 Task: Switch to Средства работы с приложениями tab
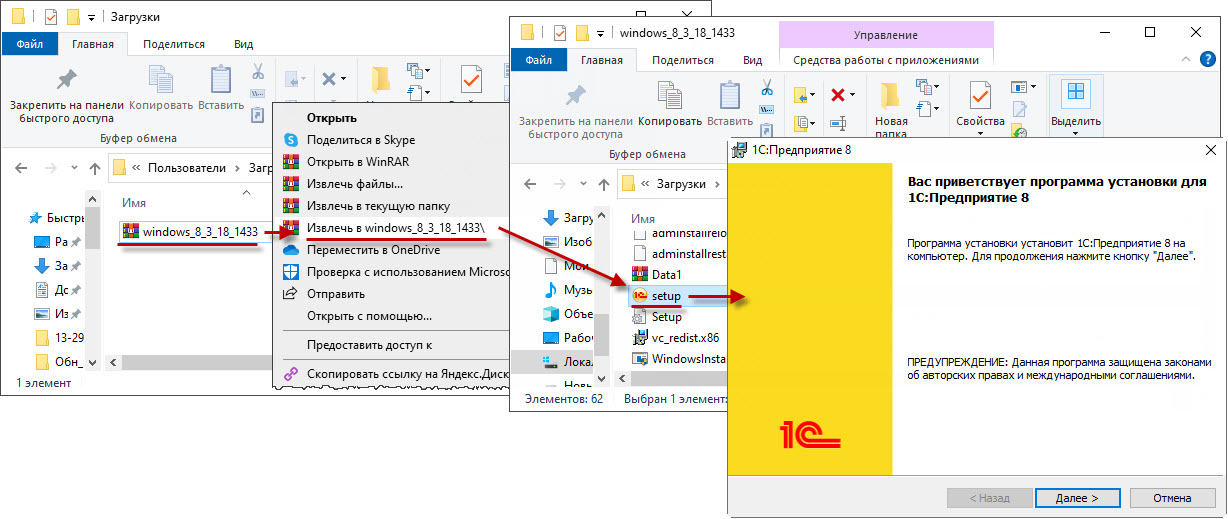886,60
